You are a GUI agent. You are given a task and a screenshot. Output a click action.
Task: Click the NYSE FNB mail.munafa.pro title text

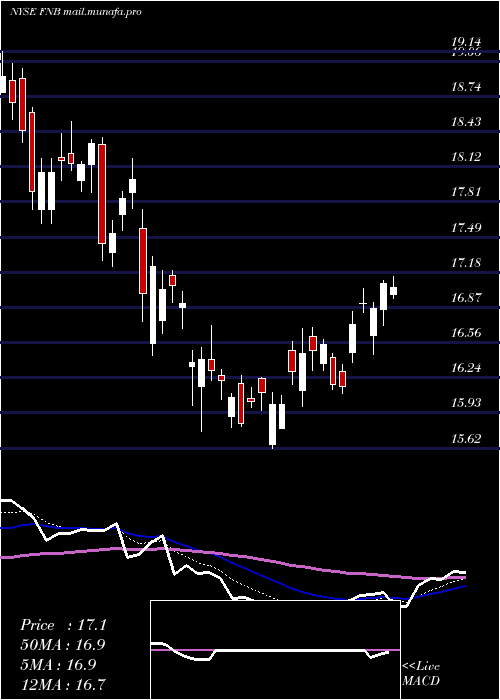point(75,12)
